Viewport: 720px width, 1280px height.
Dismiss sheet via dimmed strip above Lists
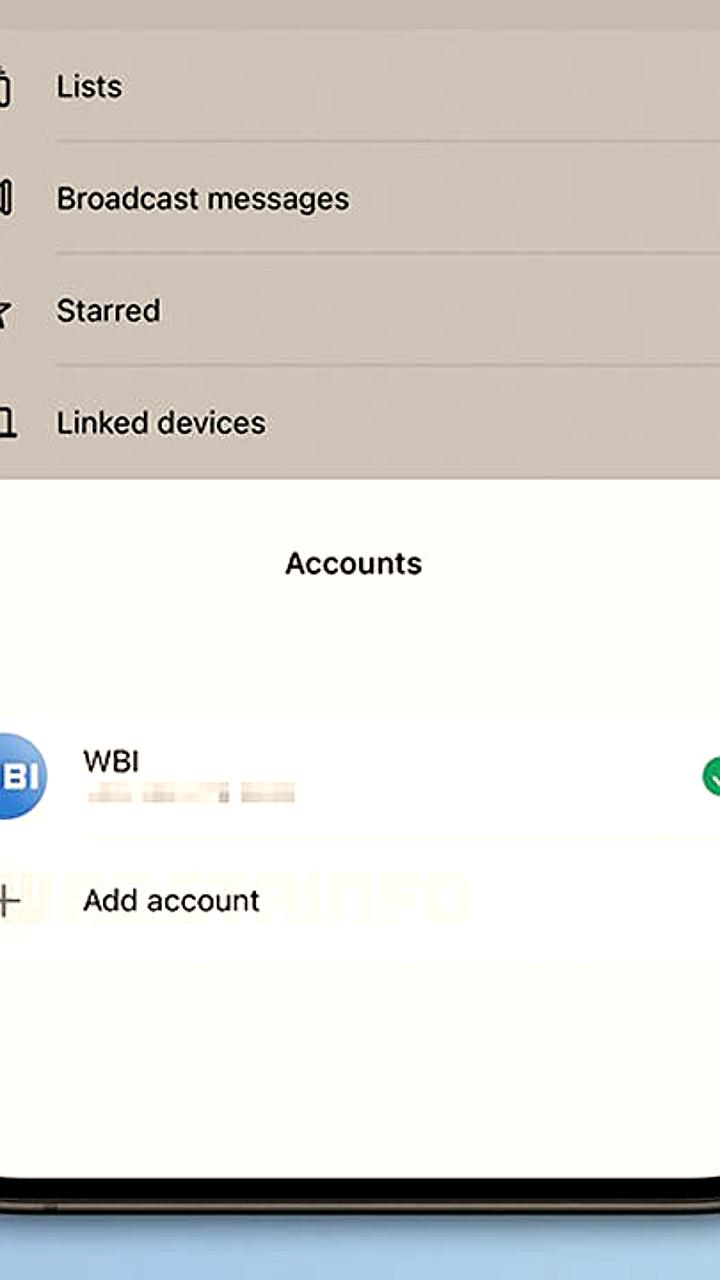click(360, 15)
